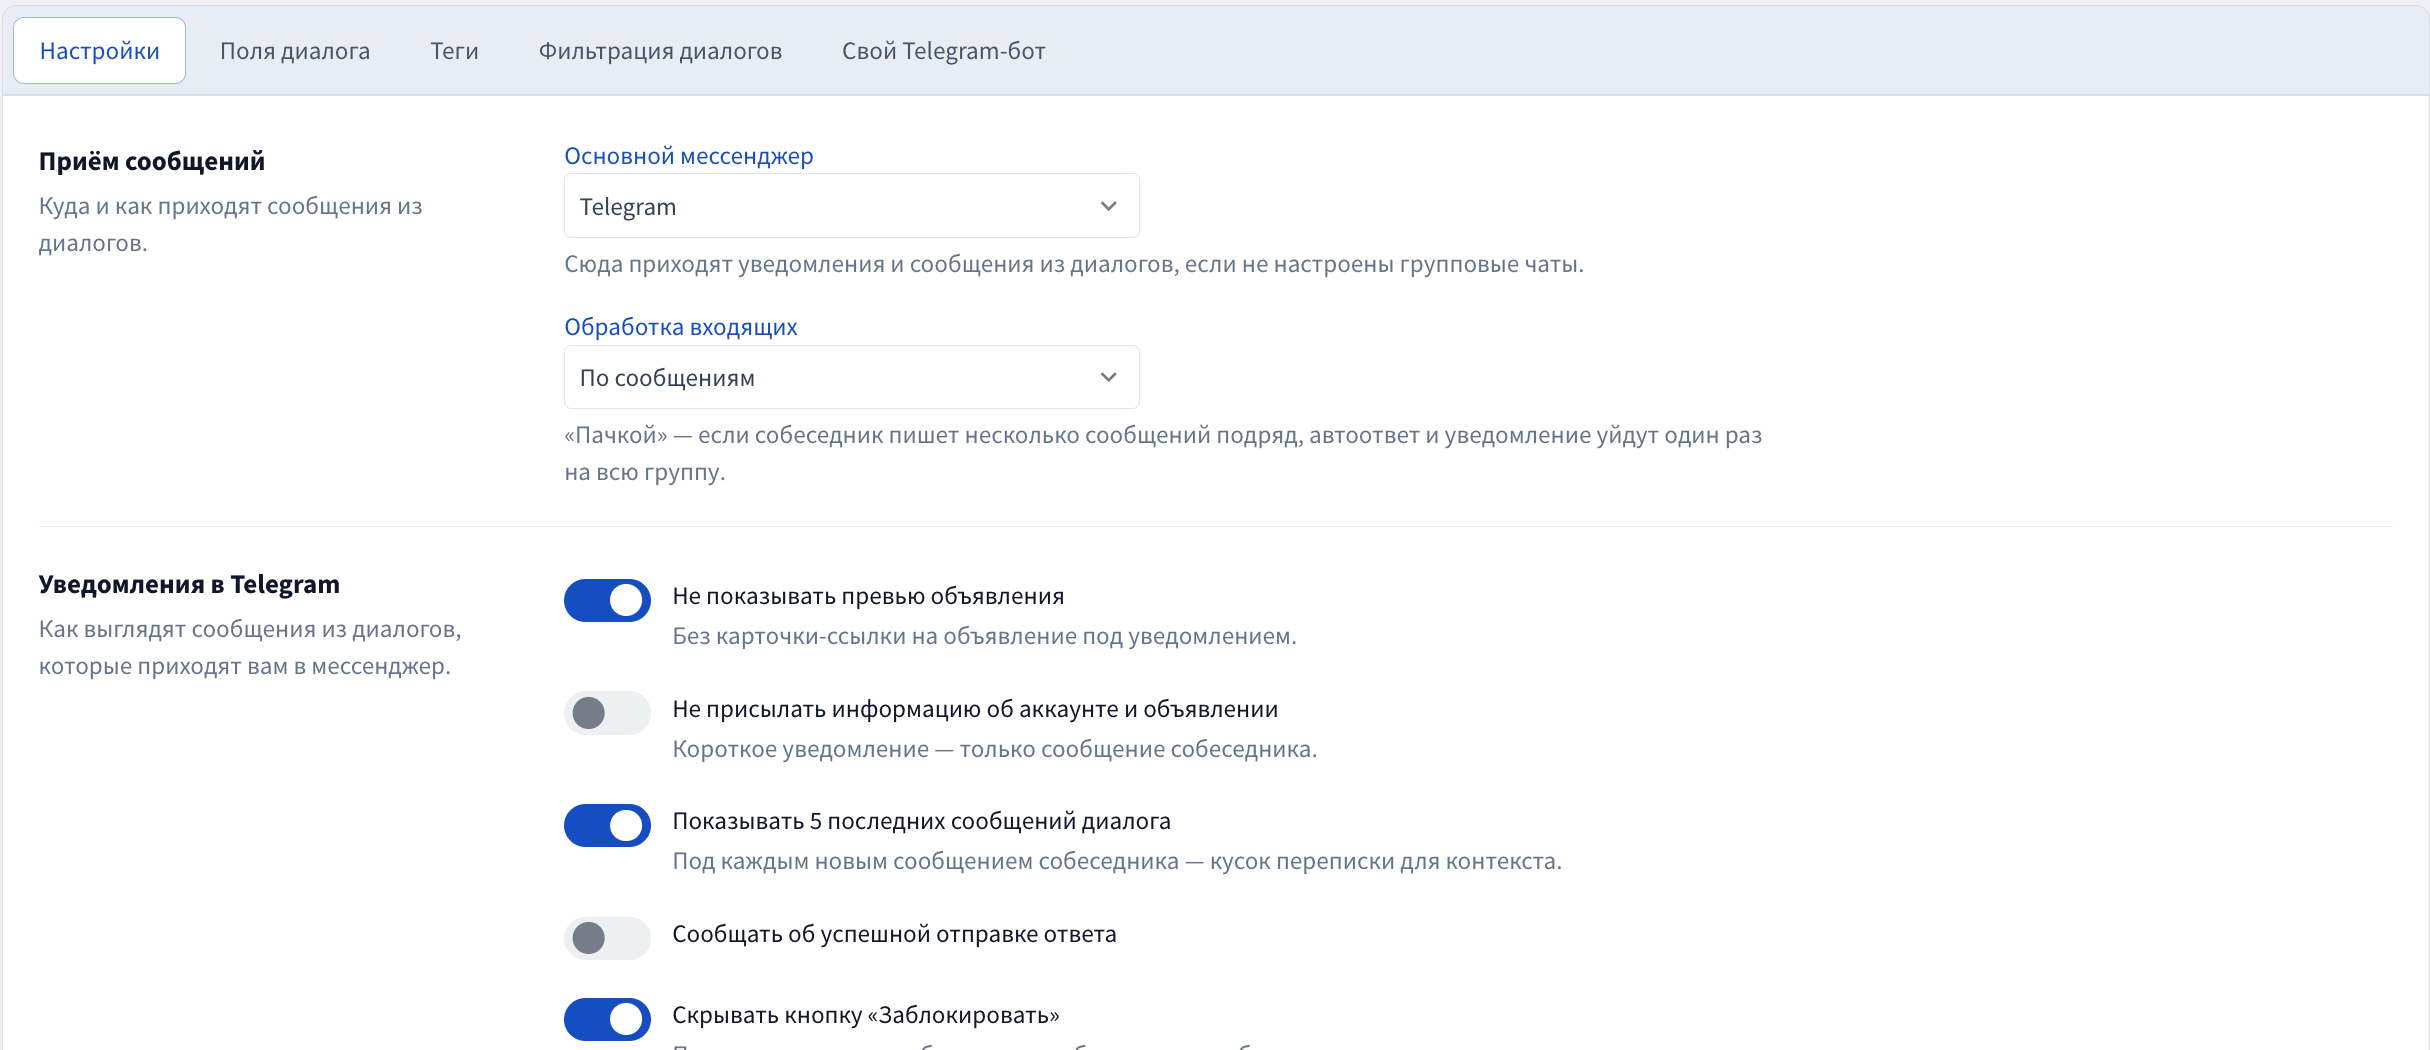Click the Основной мессенджер field label
2430x1050 pixels.
point(688,156)
